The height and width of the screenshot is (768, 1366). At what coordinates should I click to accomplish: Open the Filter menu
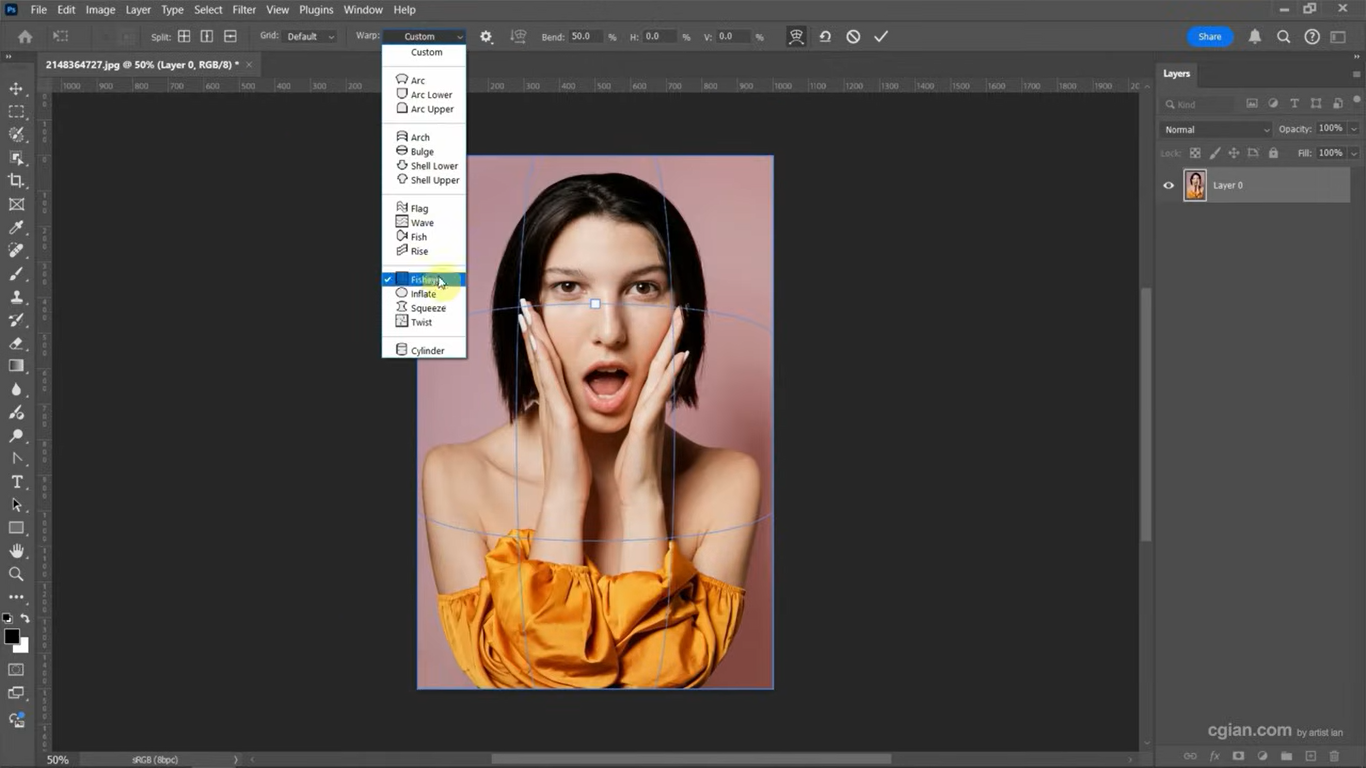click(244, 10)
